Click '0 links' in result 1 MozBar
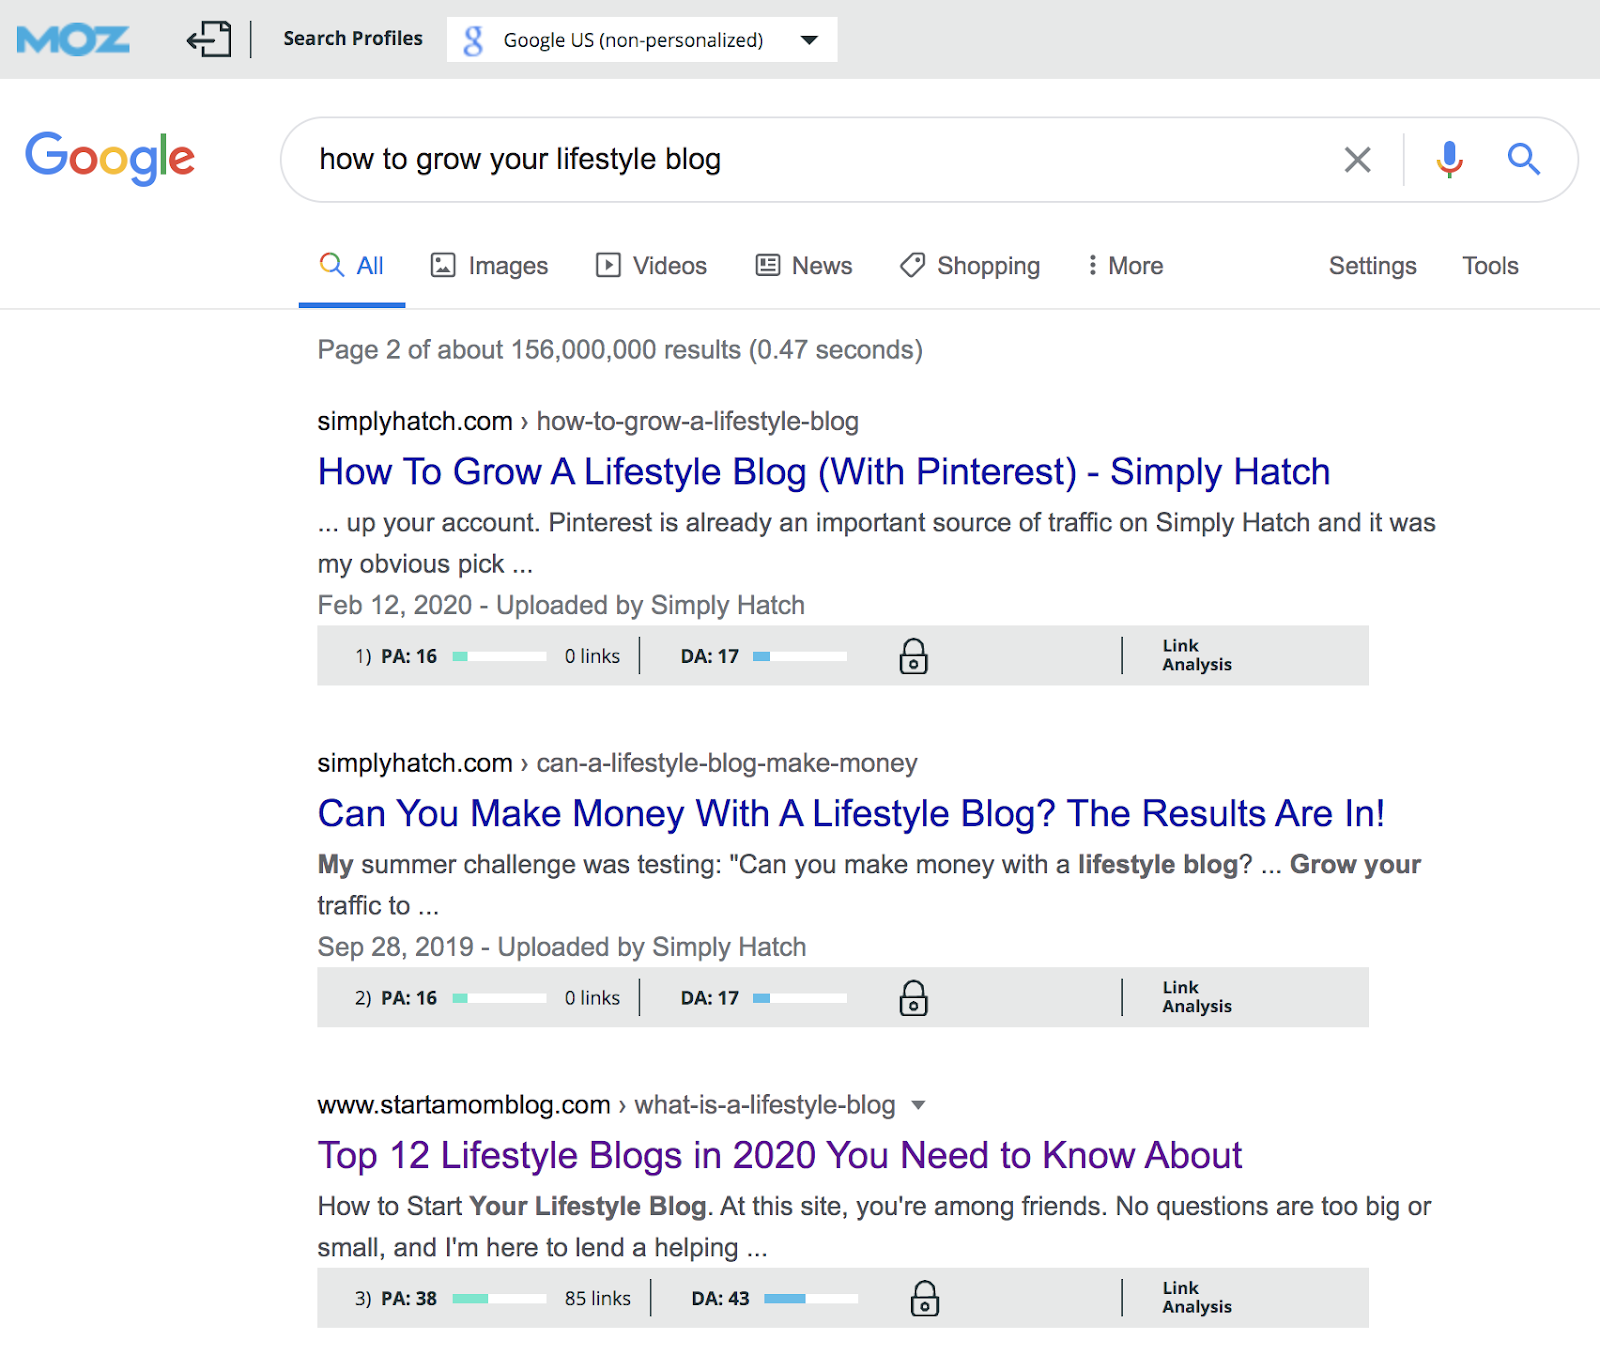The image size is (1600, 1371). pos(592,657)
